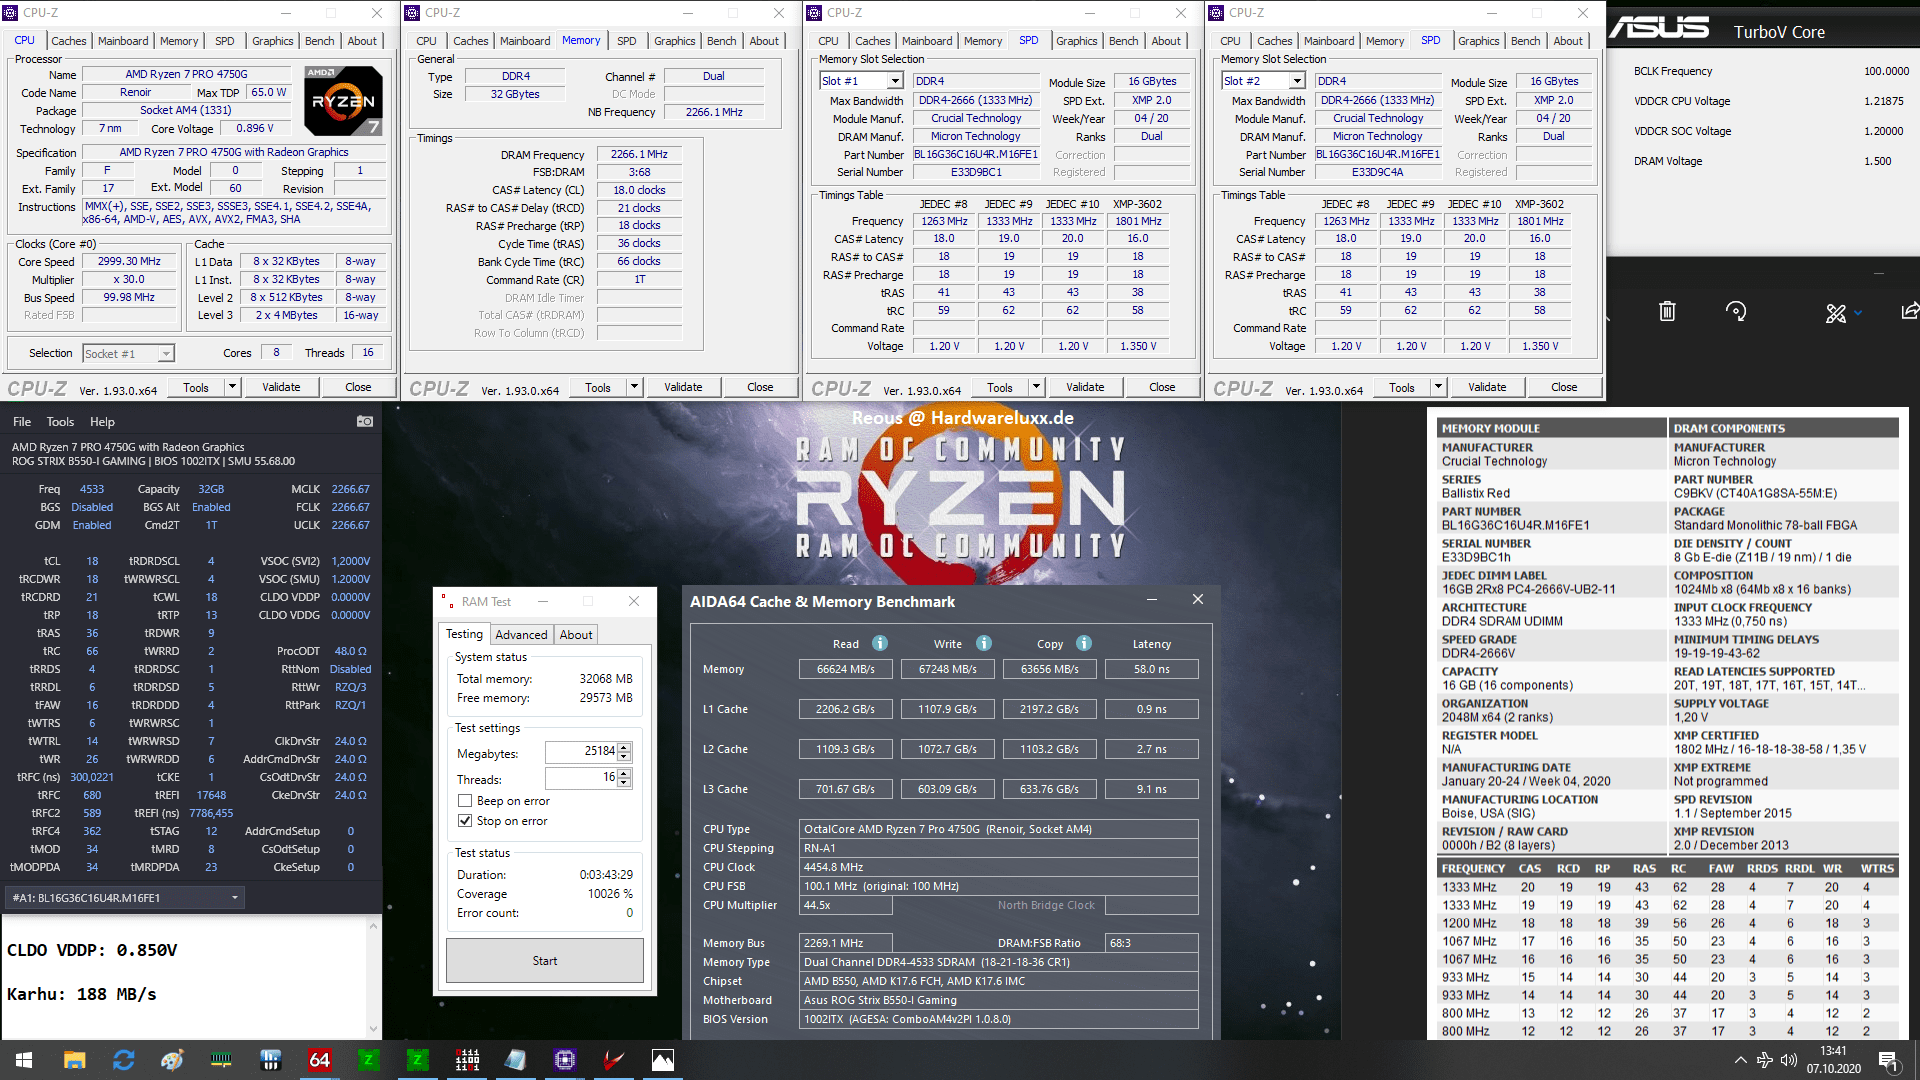
Task: Click Write info icon in AIDA64 benchmark
Action: pos(984,643)
